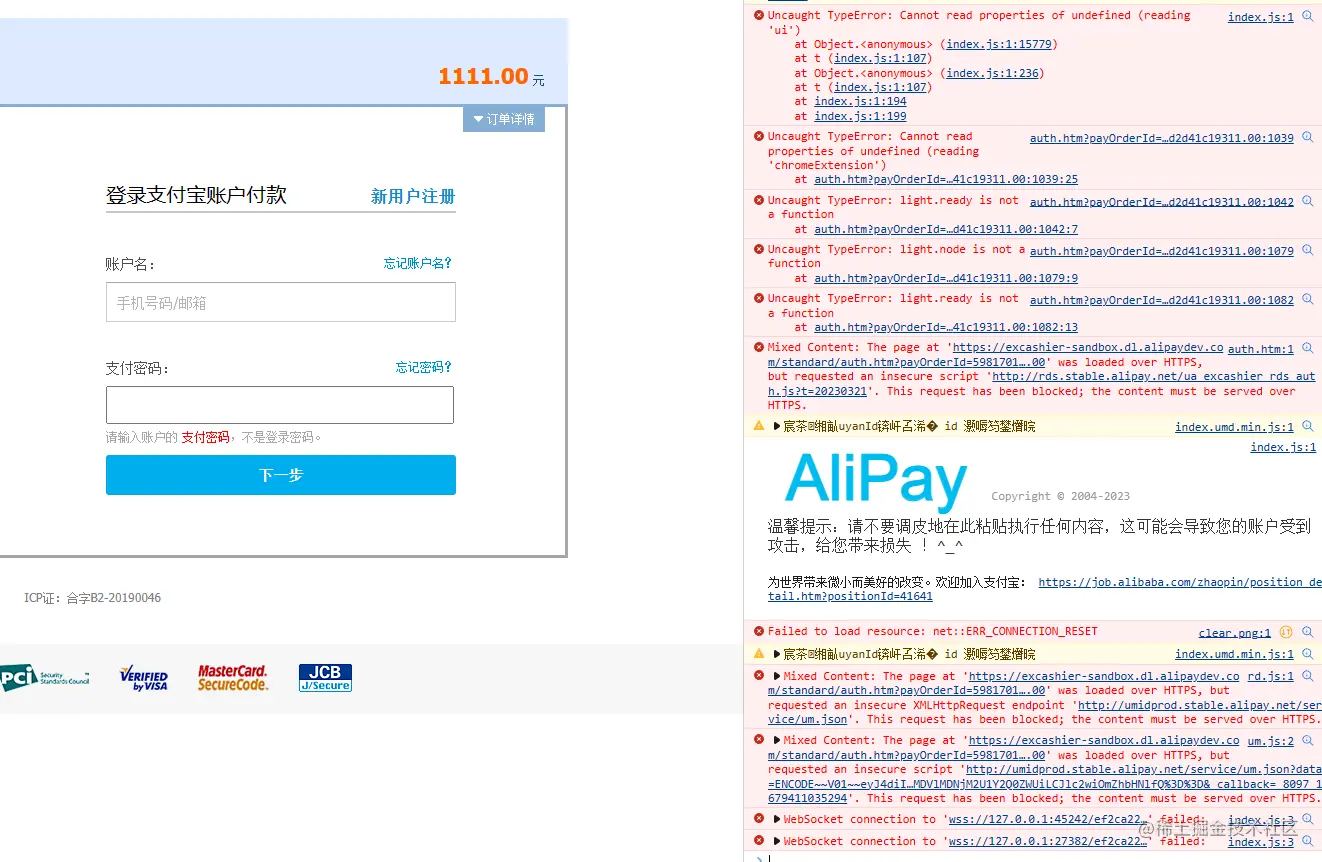Open the clear.png:1 source link
The height and width of the screenshot is (862, 1322).
[x=1235, y=633]
